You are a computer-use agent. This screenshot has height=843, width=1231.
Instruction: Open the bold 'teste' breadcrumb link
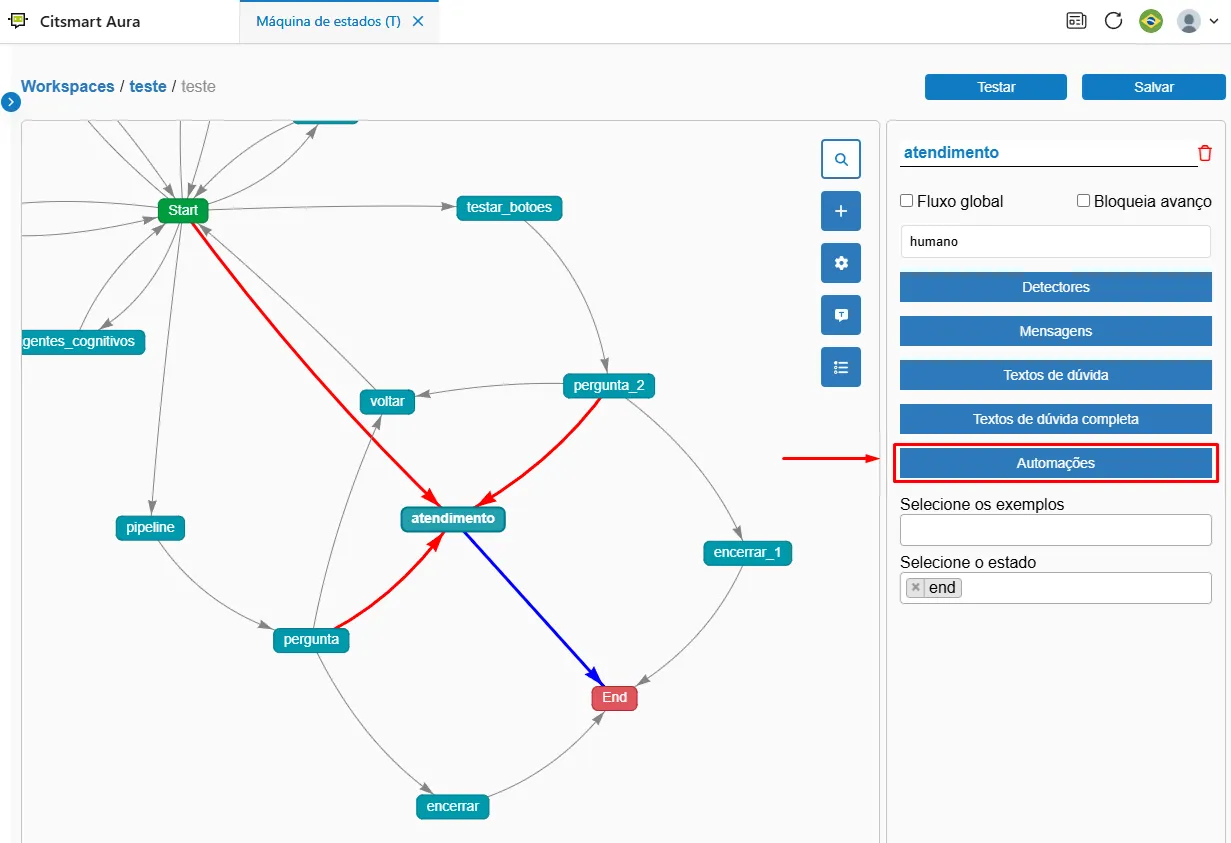148,86
